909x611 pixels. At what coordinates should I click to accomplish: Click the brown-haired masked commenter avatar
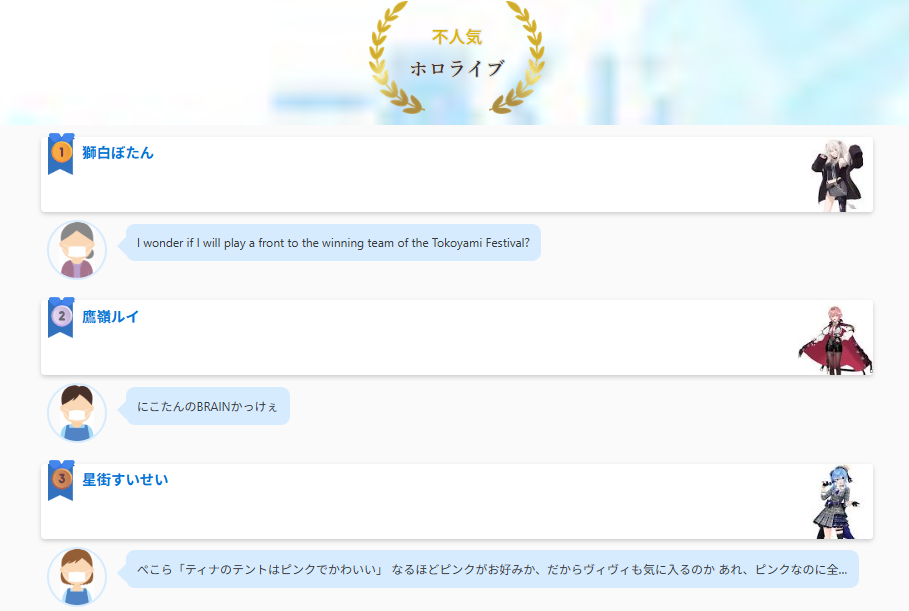[x=77, y=577]
